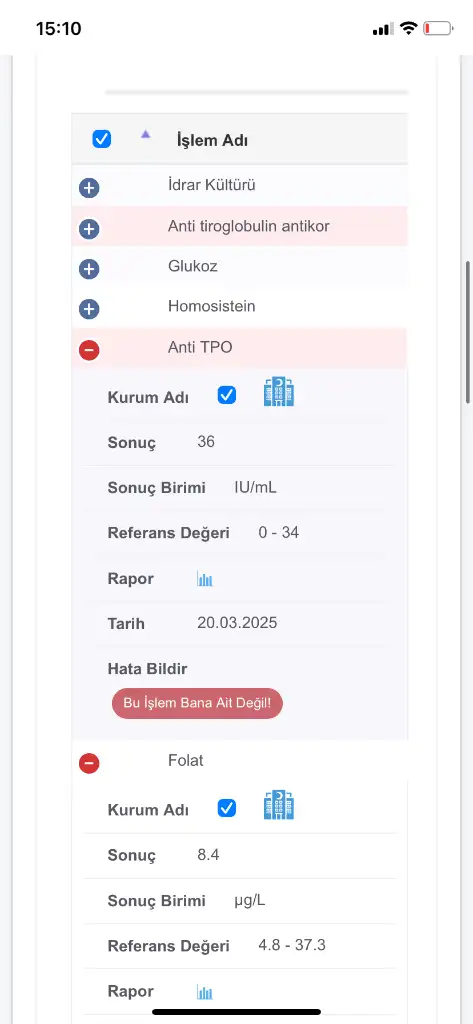
Task: Open the Folat hospital building icon
Action: pyautogui.click(x=279, y=805)
